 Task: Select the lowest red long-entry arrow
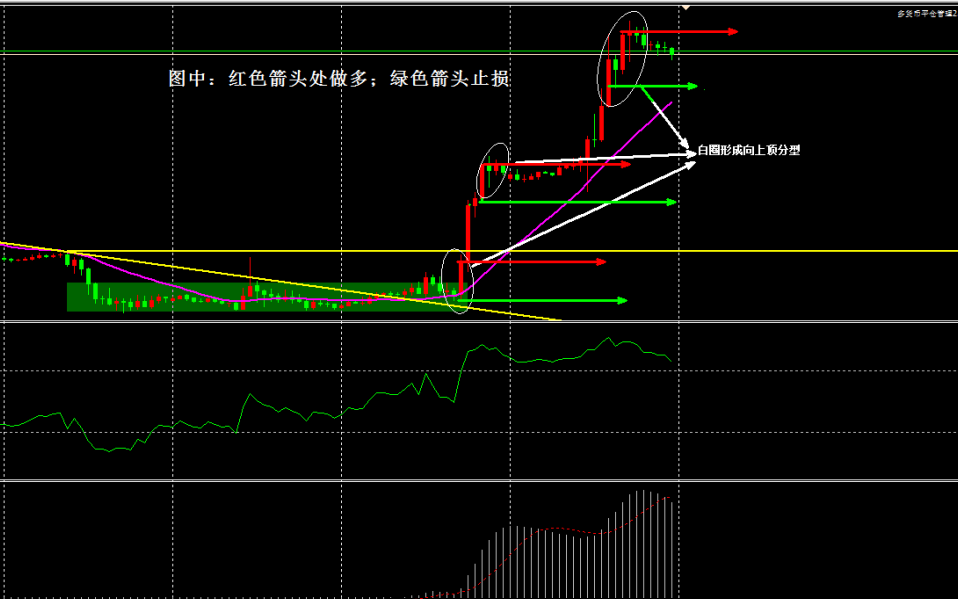point(540,262)
